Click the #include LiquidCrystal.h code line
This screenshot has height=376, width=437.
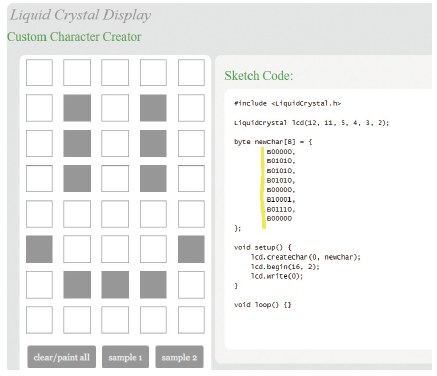click(x=287, y=103)
